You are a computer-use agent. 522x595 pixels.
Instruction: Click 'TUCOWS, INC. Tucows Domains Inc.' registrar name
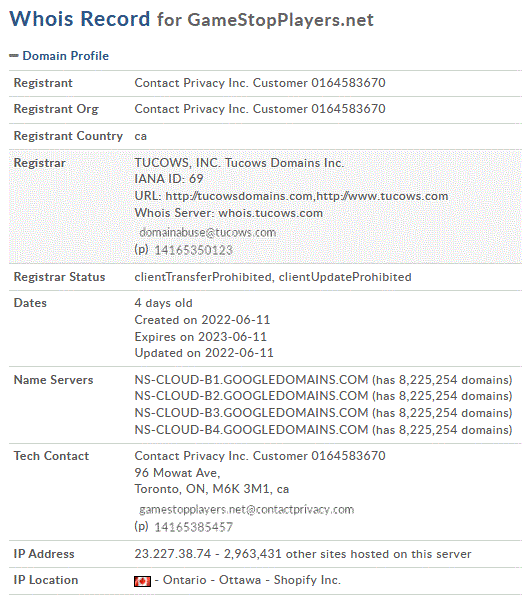(x=239, y=163)
